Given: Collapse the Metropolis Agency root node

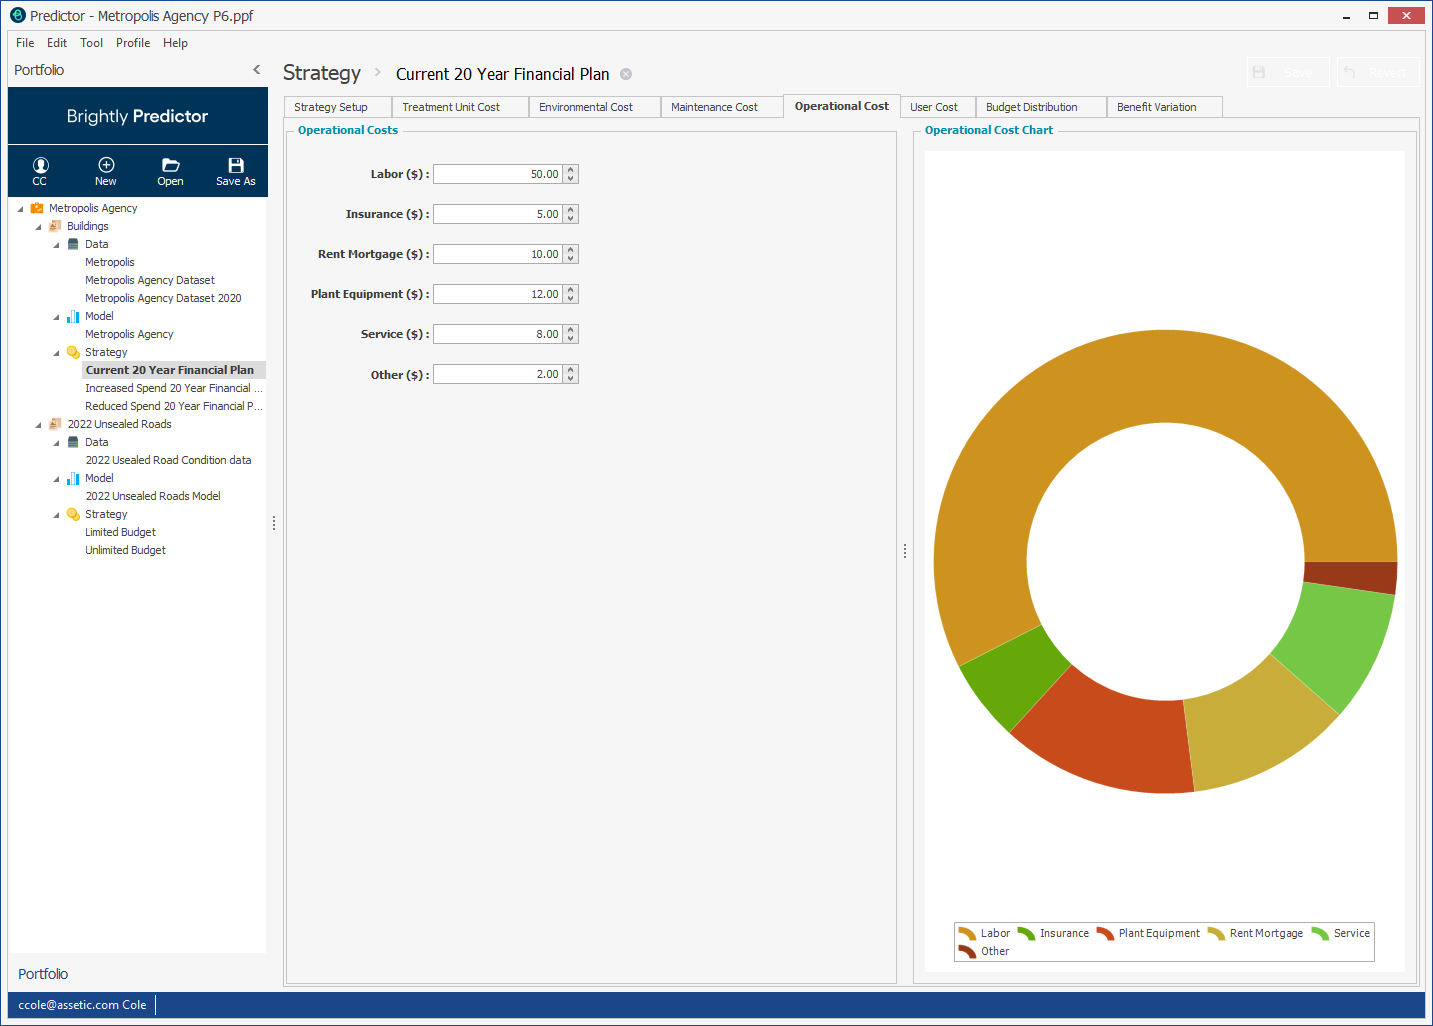Looking at the screenshot, I should click(x=21, y=209).
